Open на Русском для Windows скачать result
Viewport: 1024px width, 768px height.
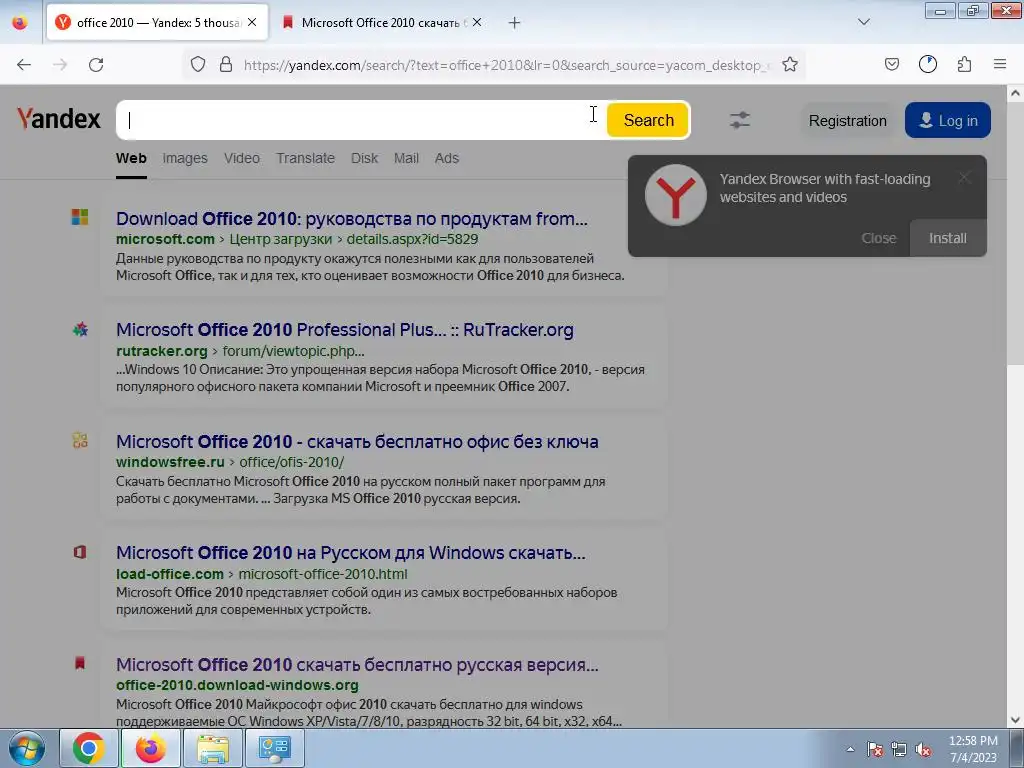(x=351, y=552)
